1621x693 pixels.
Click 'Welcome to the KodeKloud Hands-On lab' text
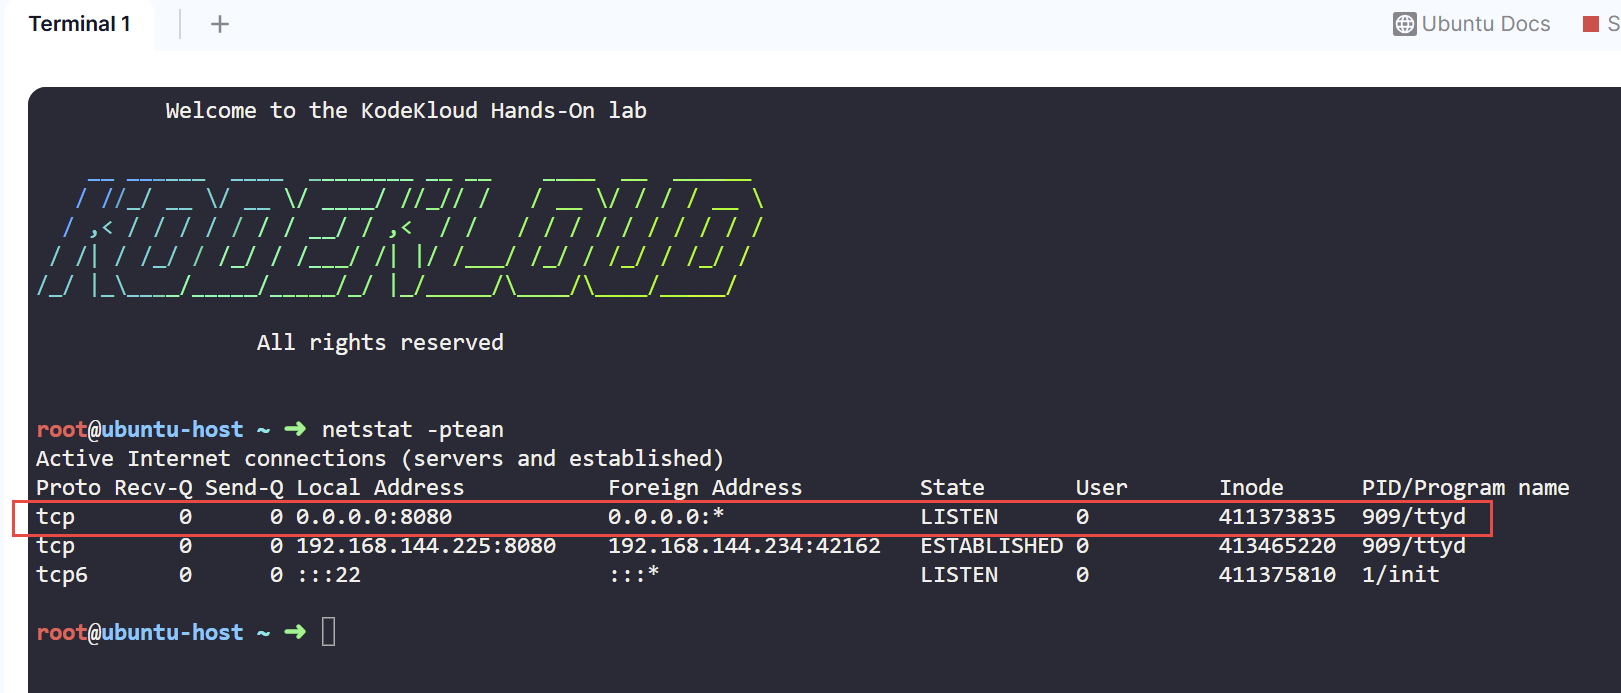(406, 110)
